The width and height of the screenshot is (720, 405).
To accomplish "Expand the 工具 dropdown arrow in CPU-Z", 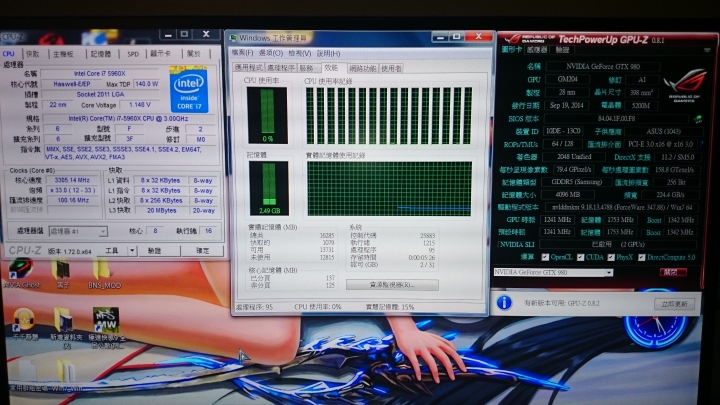I will click(x=132, y=251).
